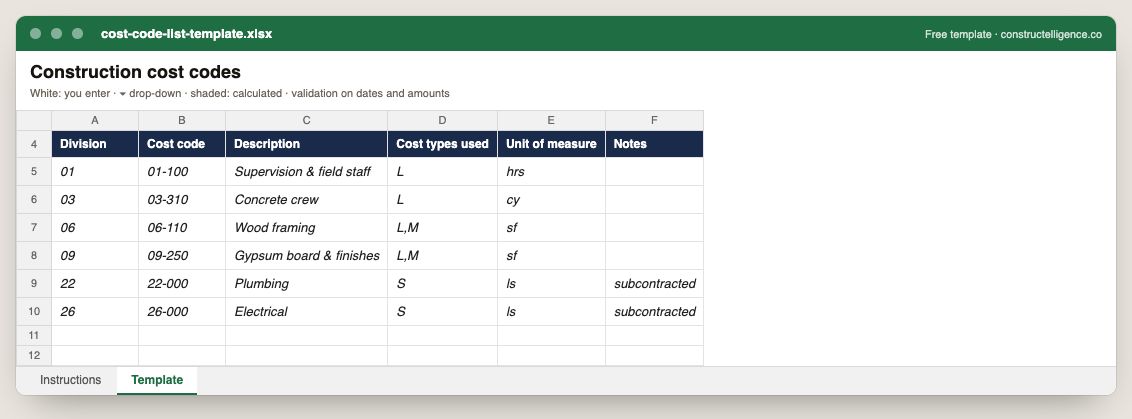Click the Concrete crew description cell
The height and width of the screenshot is (419, 1132).
click(x=306, y=199)
